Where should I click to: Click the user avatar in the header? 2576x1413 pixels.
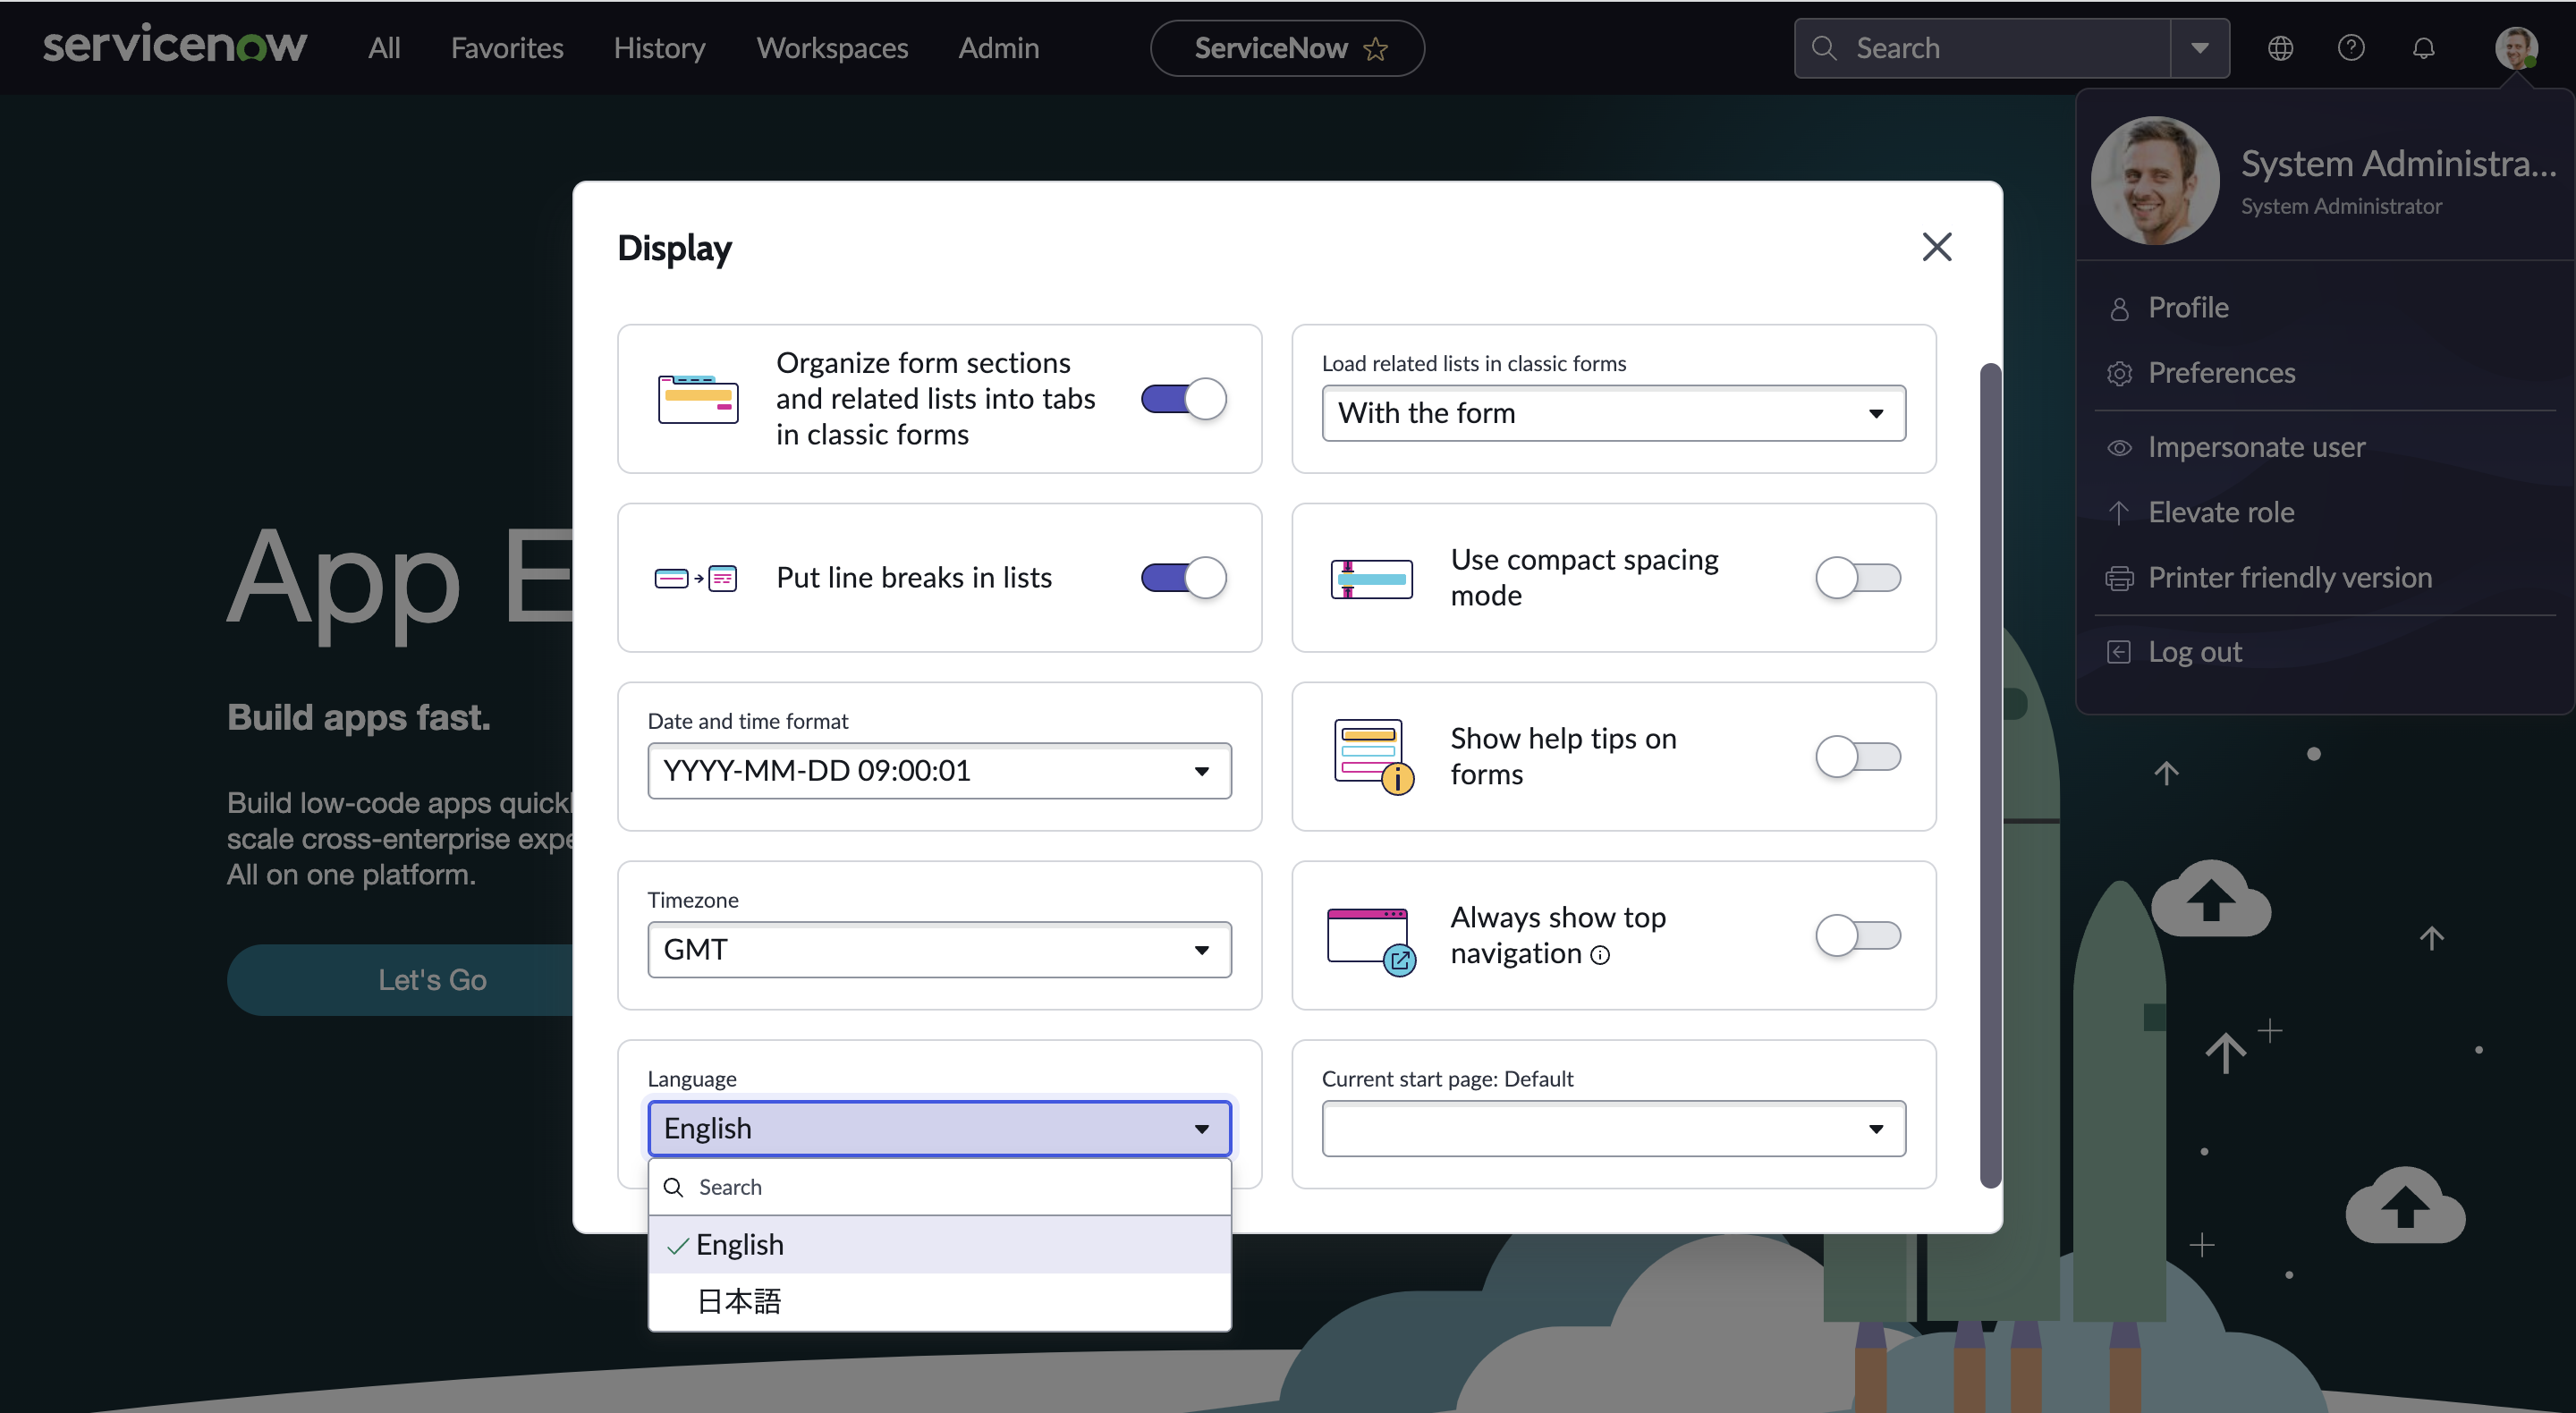2515,48
